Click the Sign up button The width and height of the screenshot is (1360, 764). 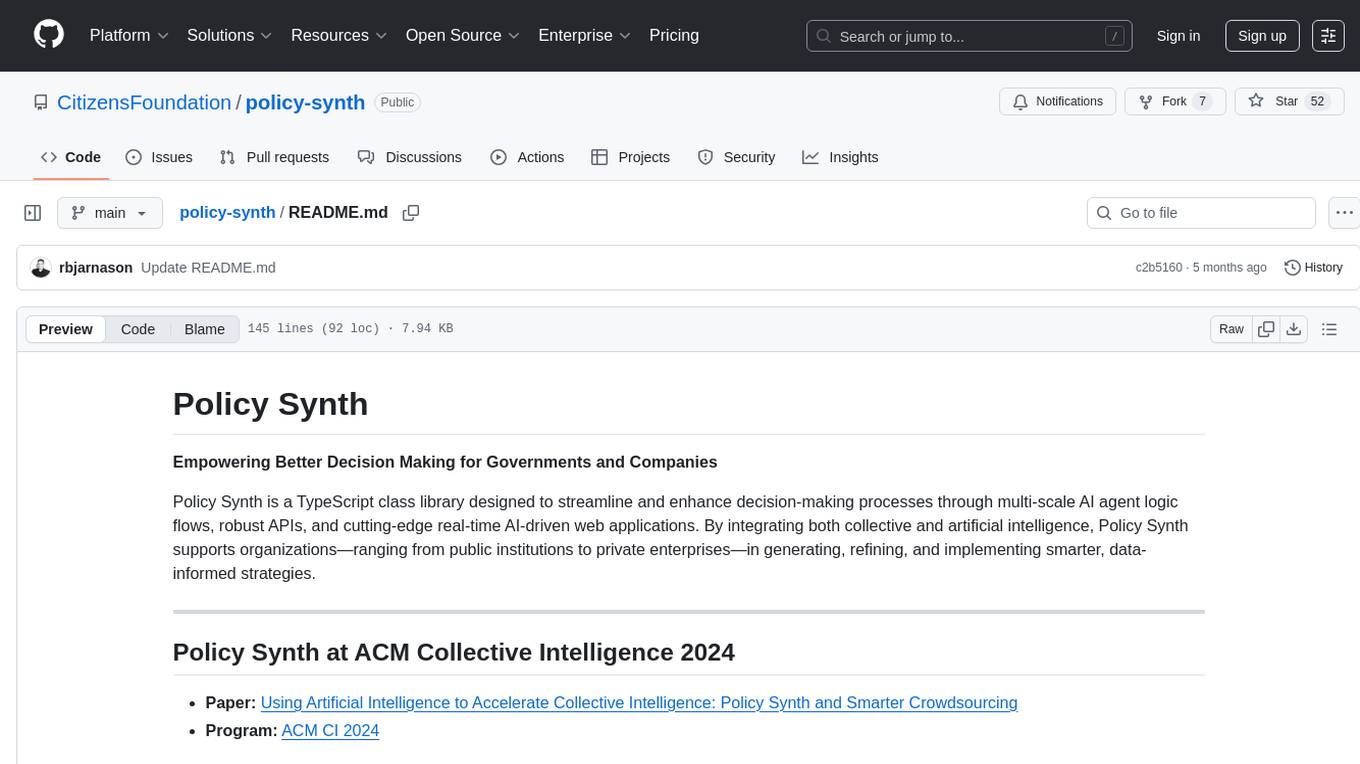1262,35
